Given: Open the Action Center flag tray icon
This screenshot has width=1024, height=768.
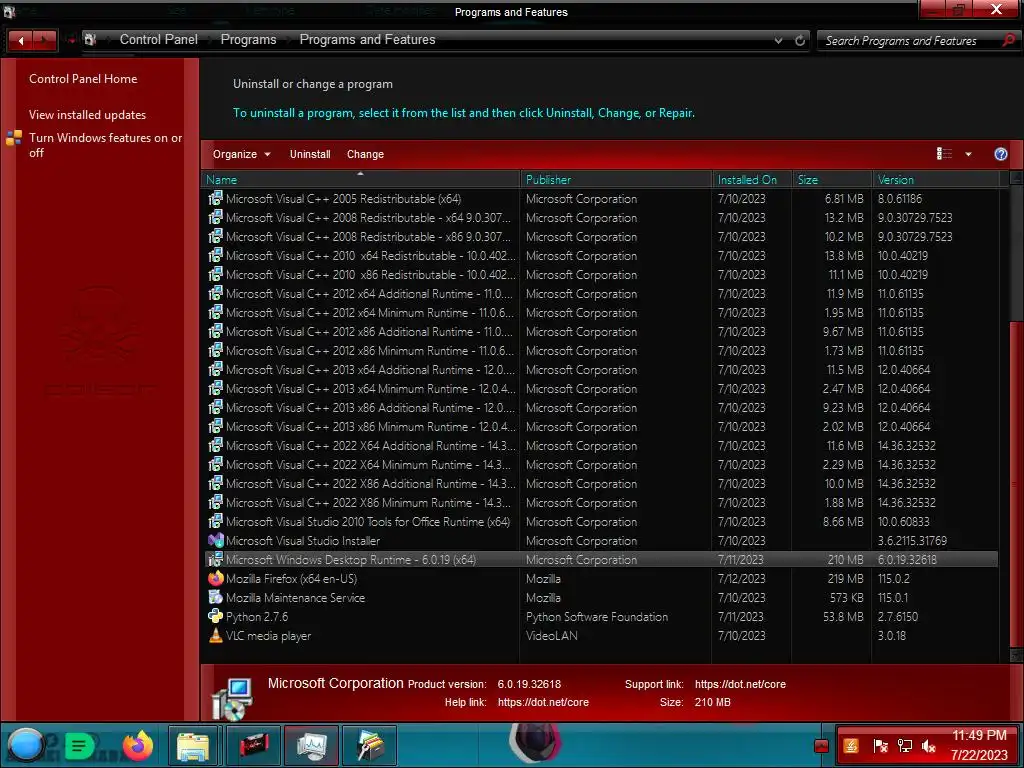Looking at the screenshot, I should click(x=880, y=746).
